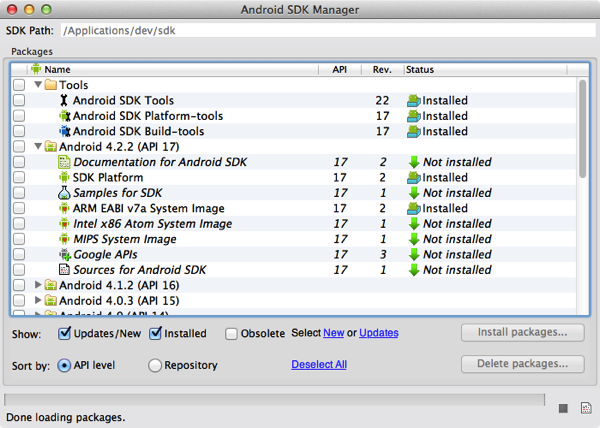Click the Rev. column header

[382, 69]
